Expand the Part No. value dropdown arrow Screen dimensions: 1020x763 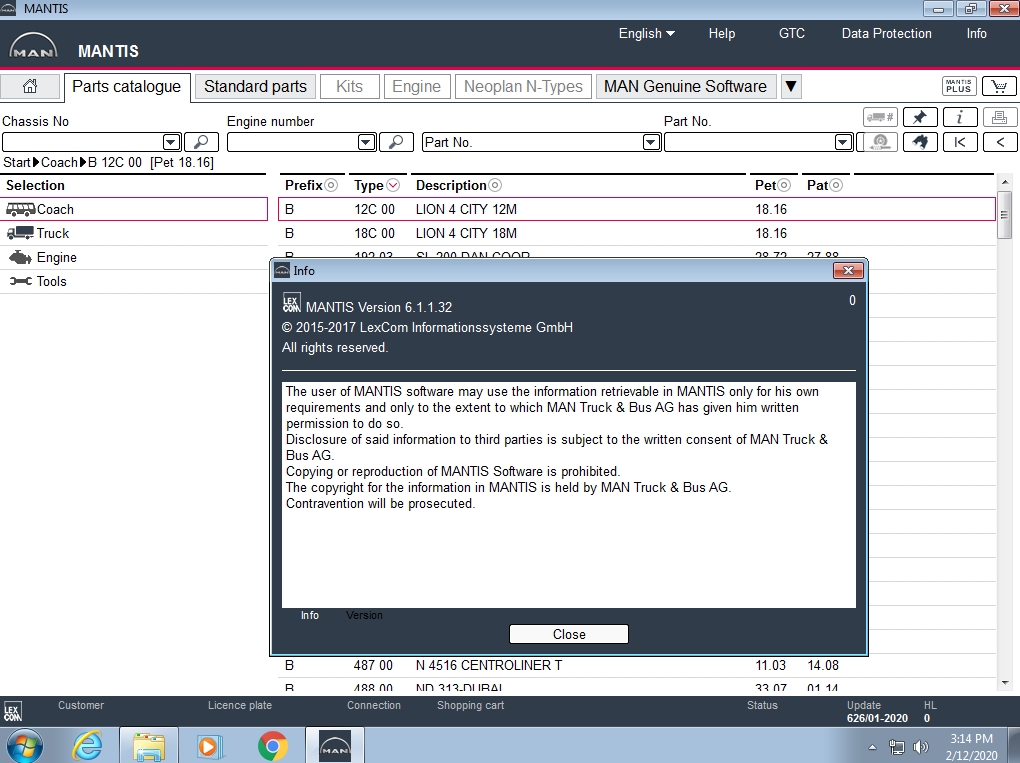(x=843, y=142)
